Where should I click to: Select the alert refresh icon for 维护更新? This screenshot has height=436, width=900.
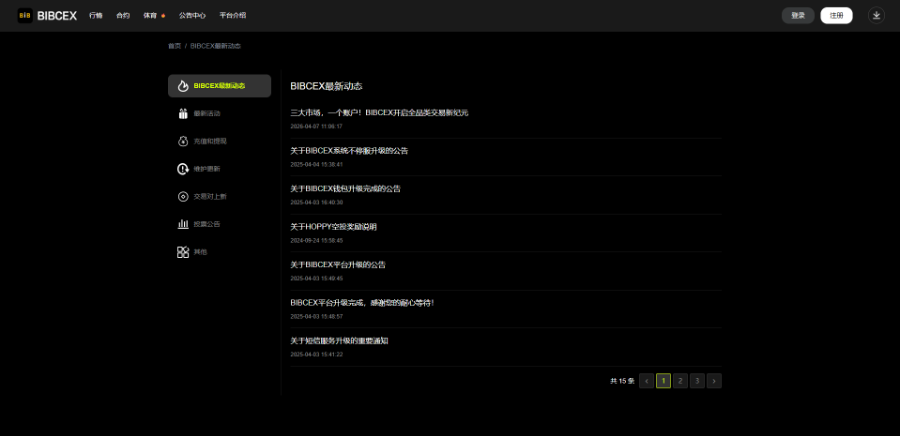183,169
